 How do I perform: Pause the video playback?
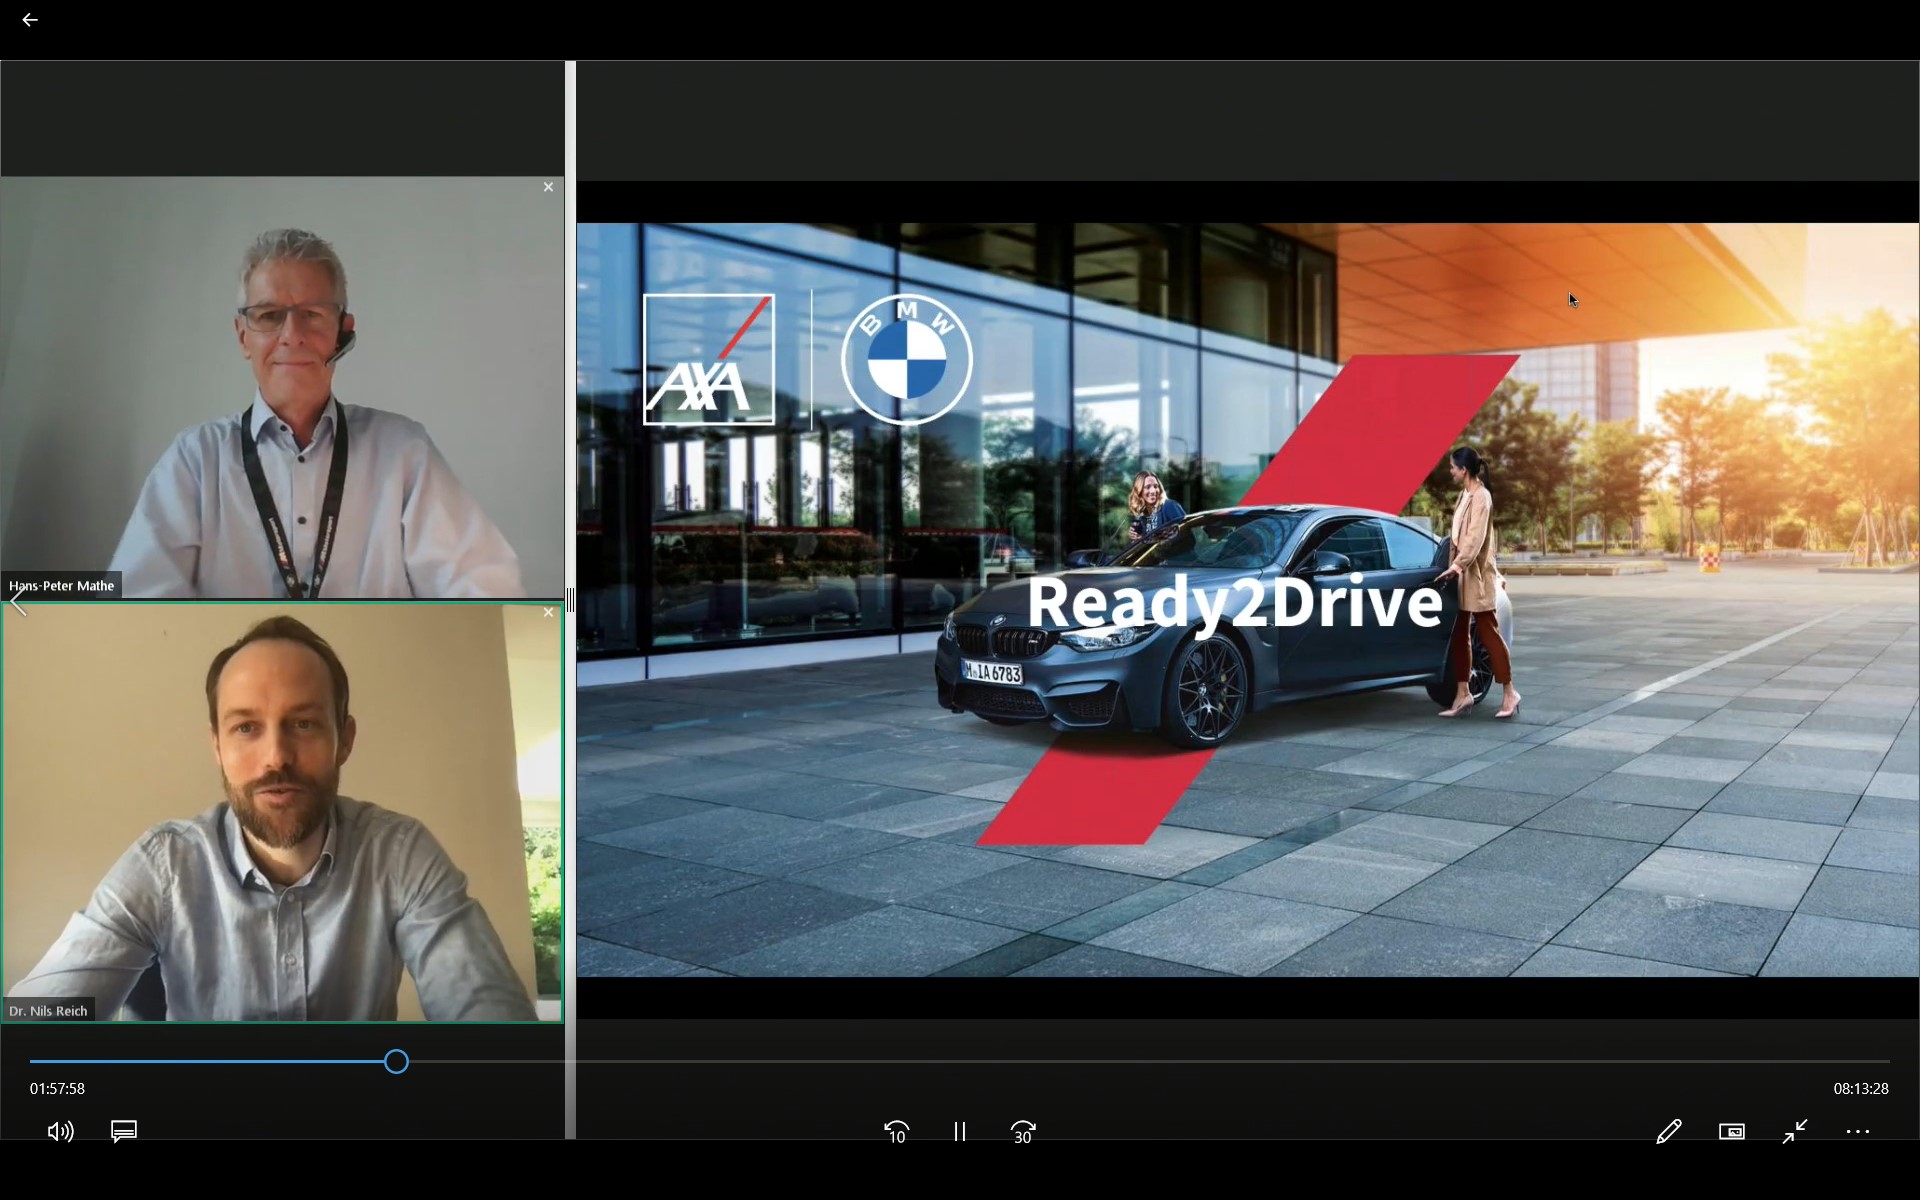pyautogui.click(x=960, y=1131)
